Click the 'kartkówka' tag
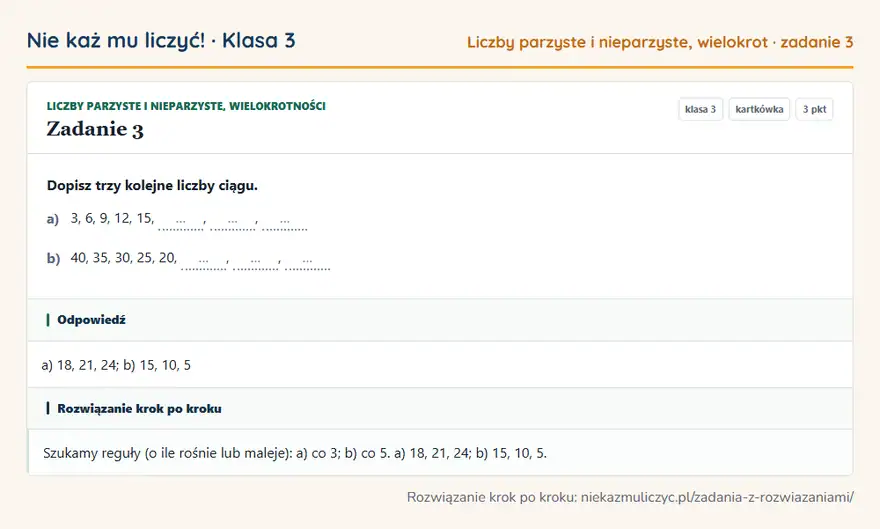 click(759, 109)
